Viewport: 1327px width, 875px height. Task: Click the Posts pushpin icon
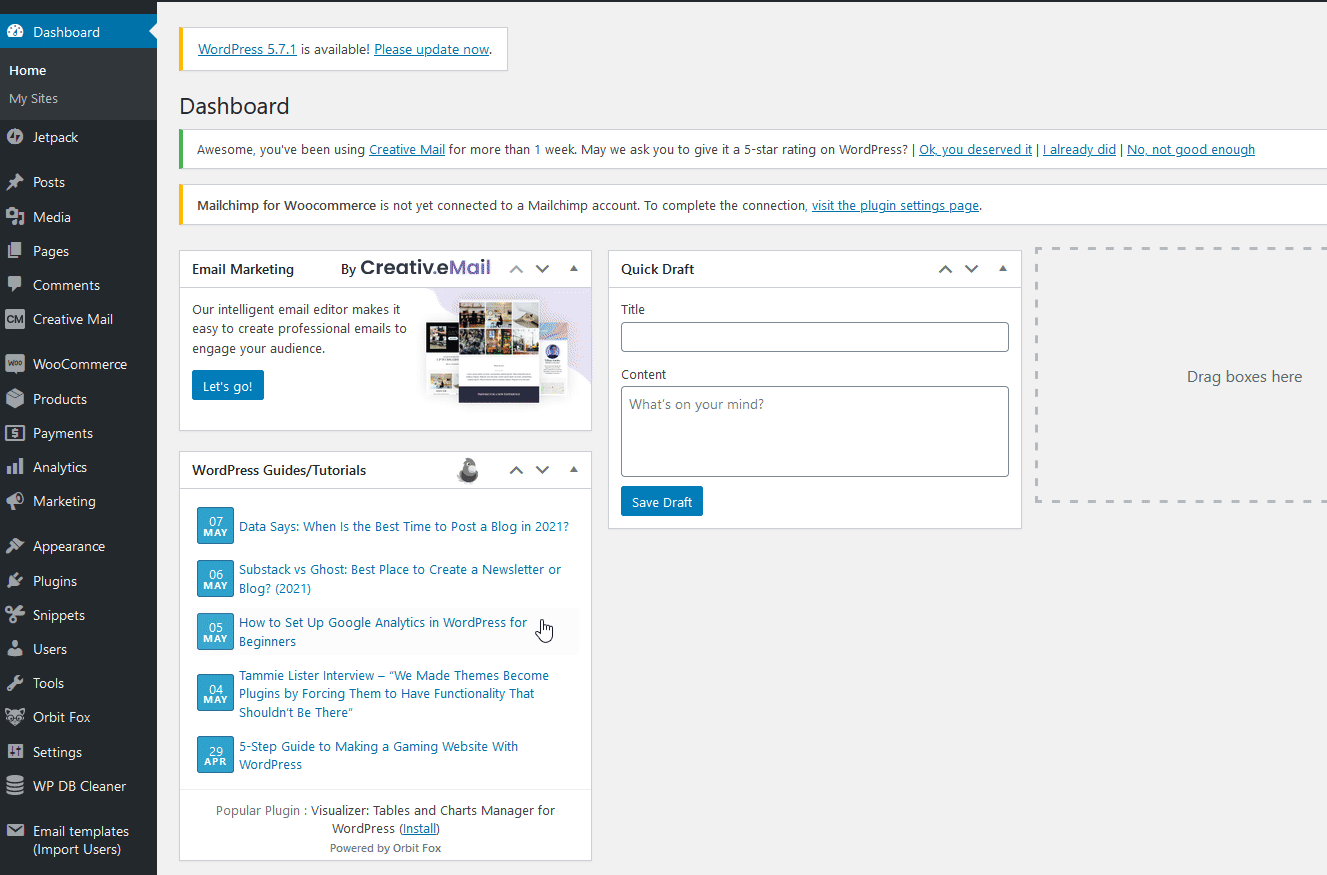coord(15,182)
